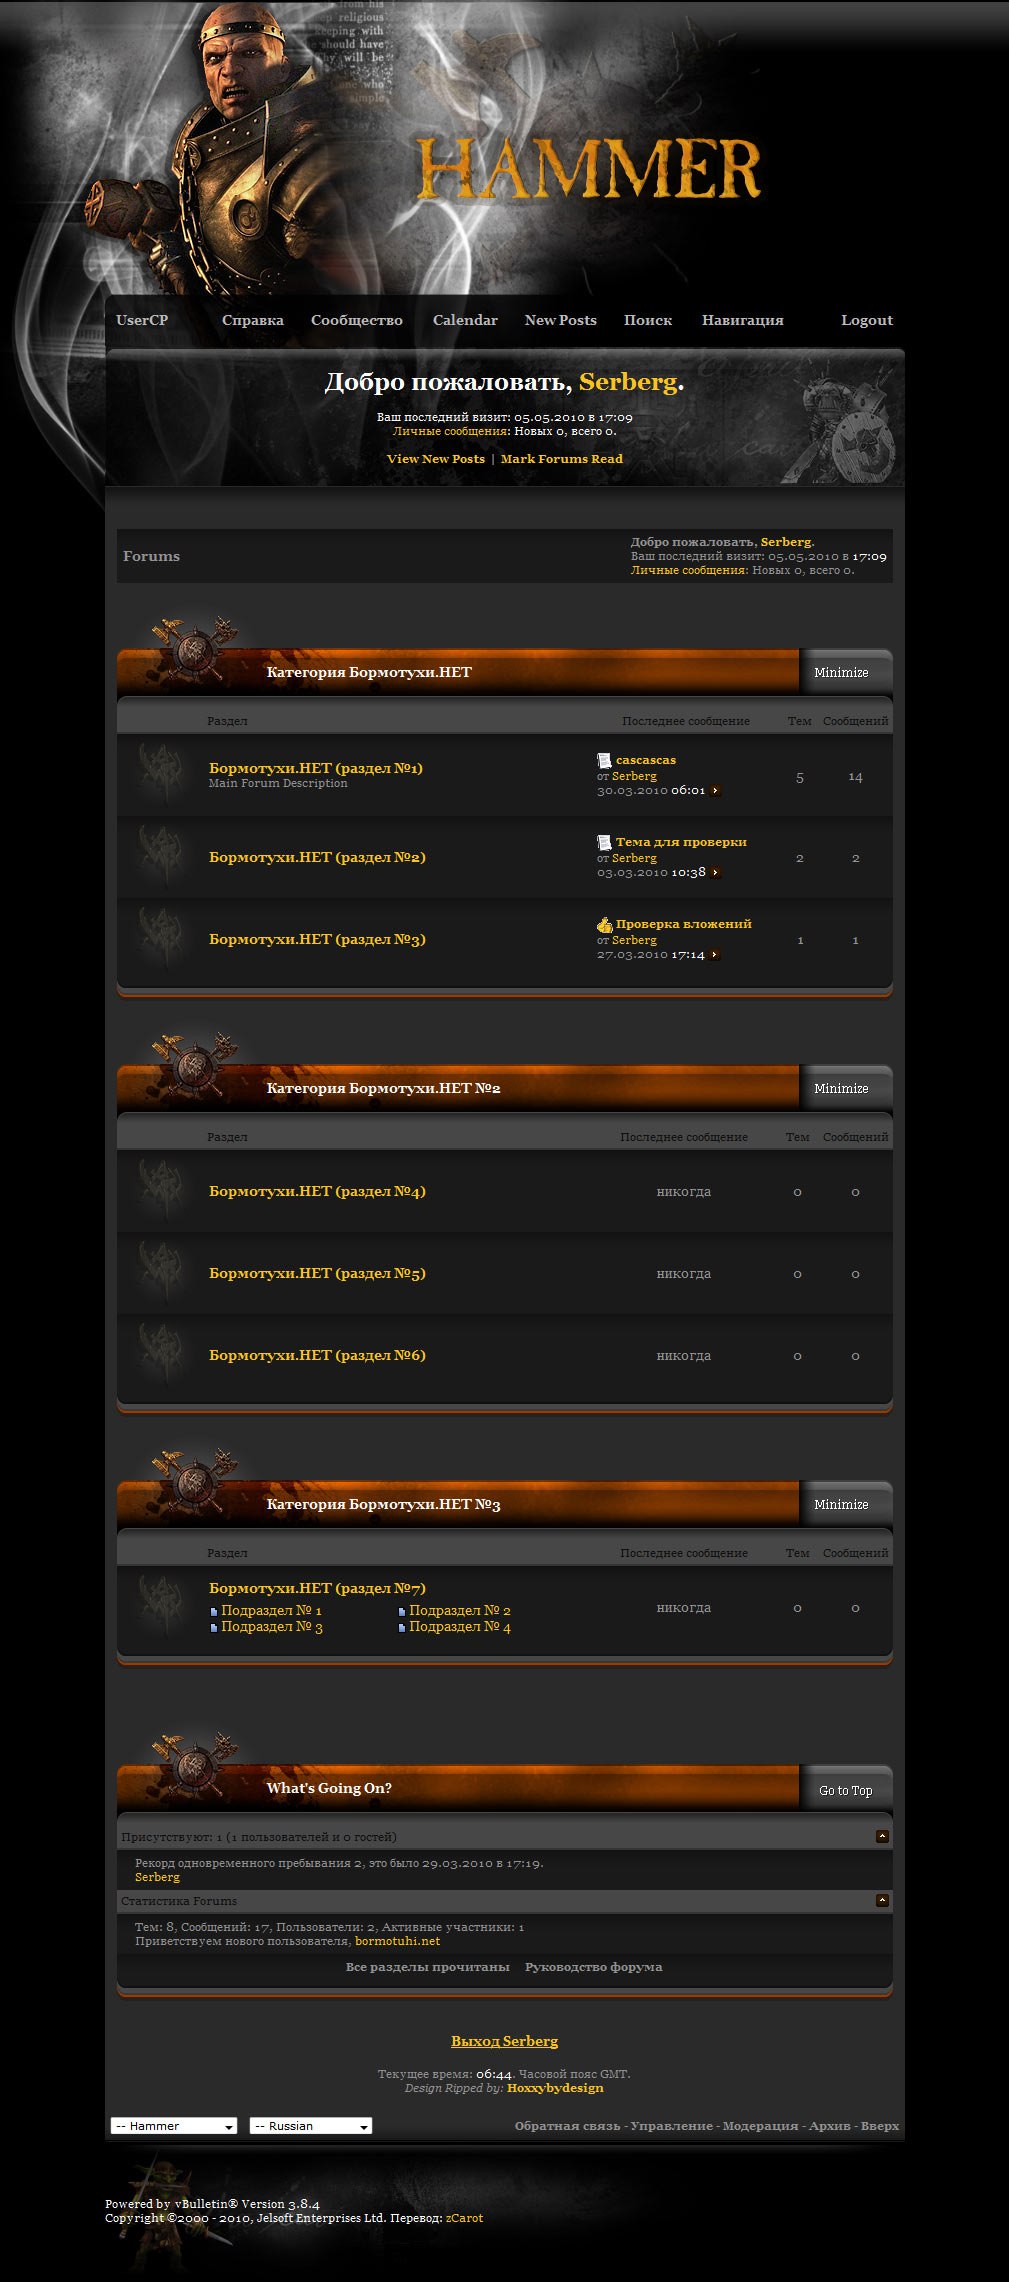Minimize the Категория Бормотухи.НЕТ №2 category

[x=841, y=1089]
